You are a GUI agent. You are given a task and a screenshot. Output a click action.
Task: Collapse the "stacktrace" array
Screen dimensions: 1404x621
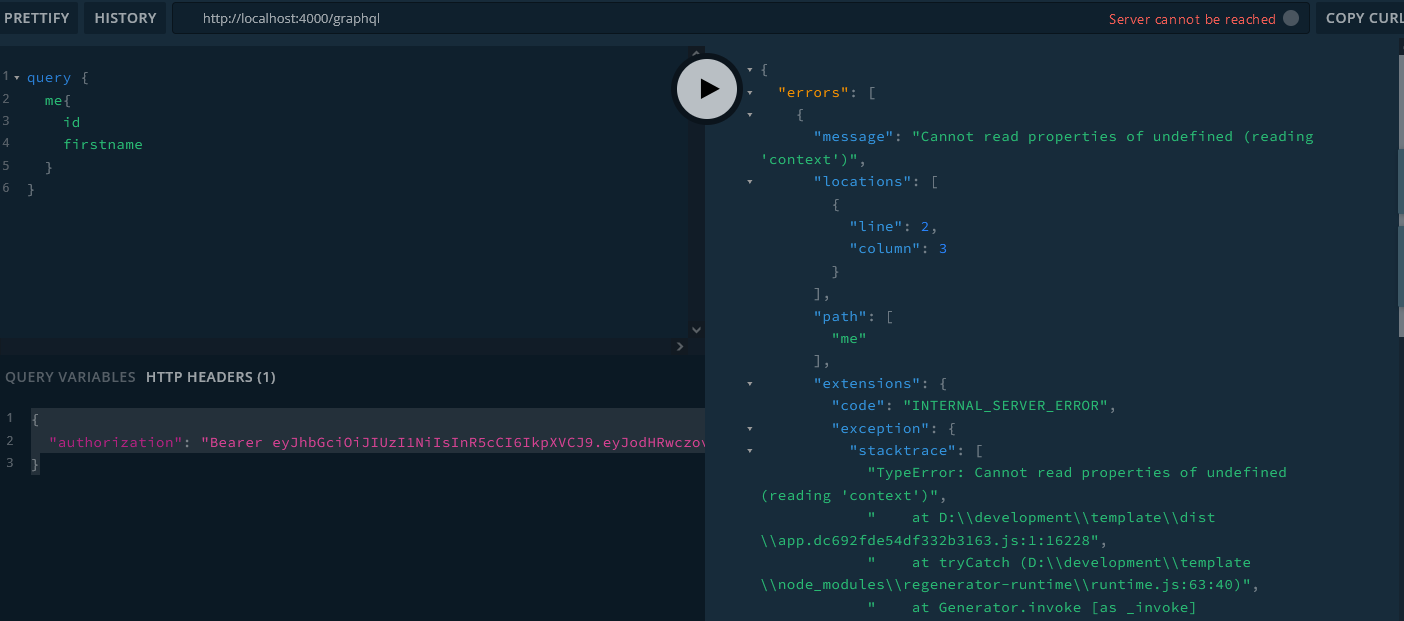tap(750, 450)
